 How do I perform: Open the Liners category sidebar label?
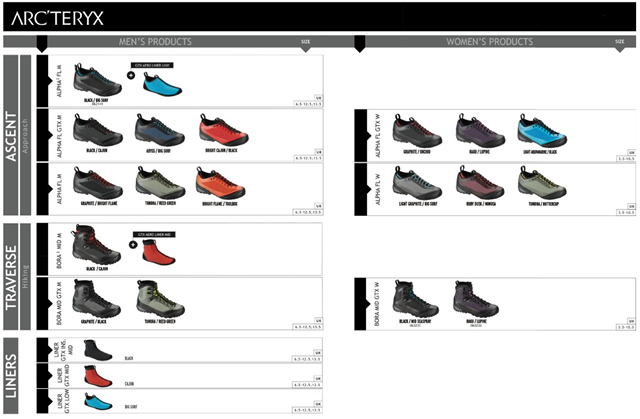click(x=11, y=376)
